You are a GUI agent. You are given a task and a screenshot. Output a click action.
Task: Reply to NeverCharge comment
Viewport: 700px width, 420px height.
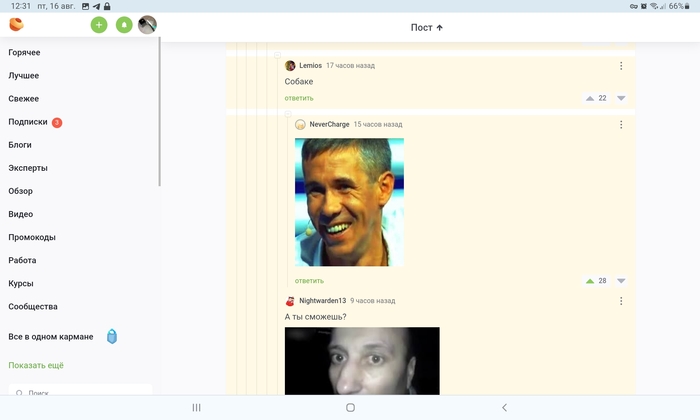pyautogui.click(x=309, y=281)
